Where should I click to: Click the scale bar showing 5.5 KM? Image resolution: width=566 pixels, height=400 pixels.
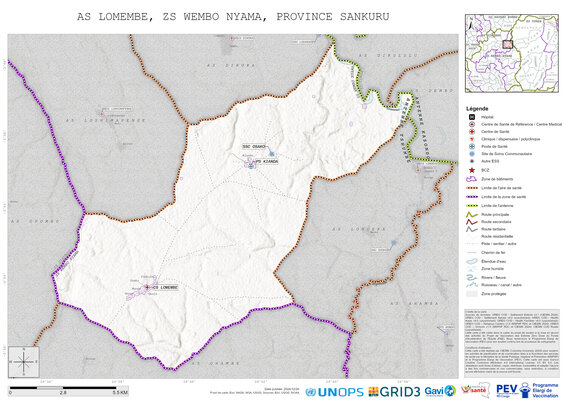(69, 390)
